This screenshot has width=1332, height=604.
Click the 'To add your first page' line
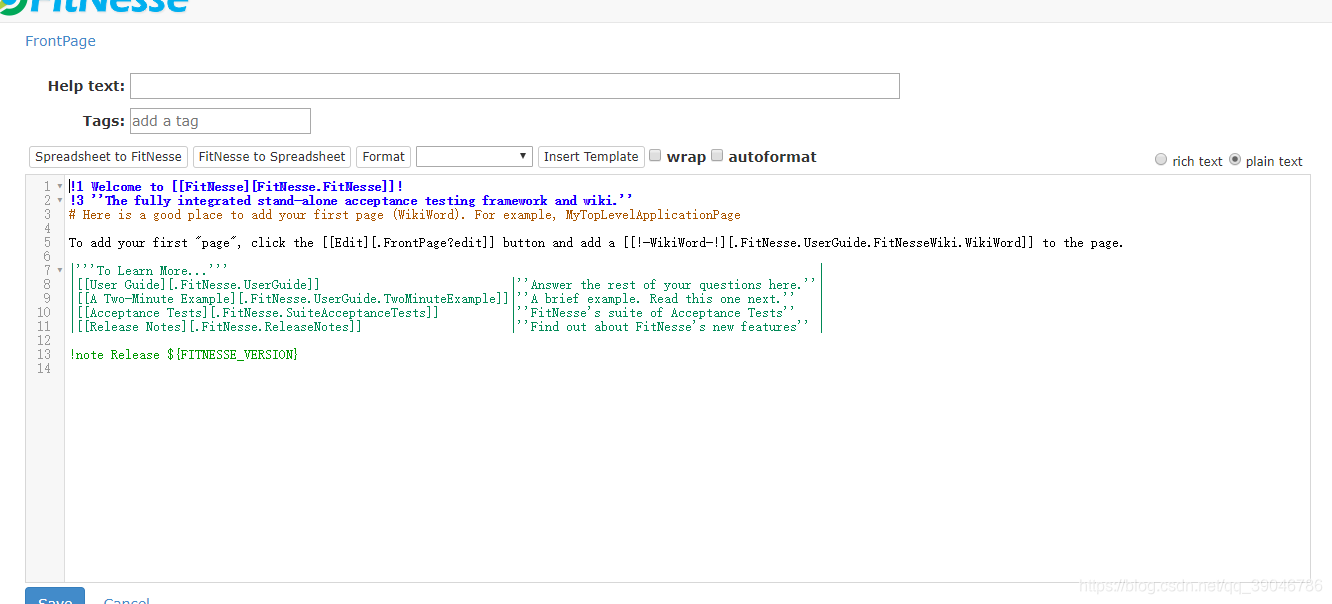[x=596, y=243]
